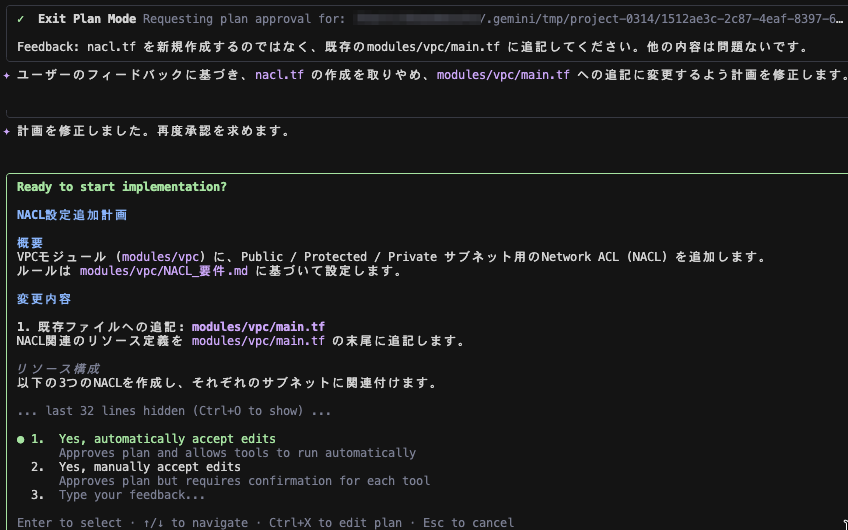The height and width of the screenshot is (530, 848).
Task: Click the NACL設定追加計画 plan title
Action: coord(72,215)
